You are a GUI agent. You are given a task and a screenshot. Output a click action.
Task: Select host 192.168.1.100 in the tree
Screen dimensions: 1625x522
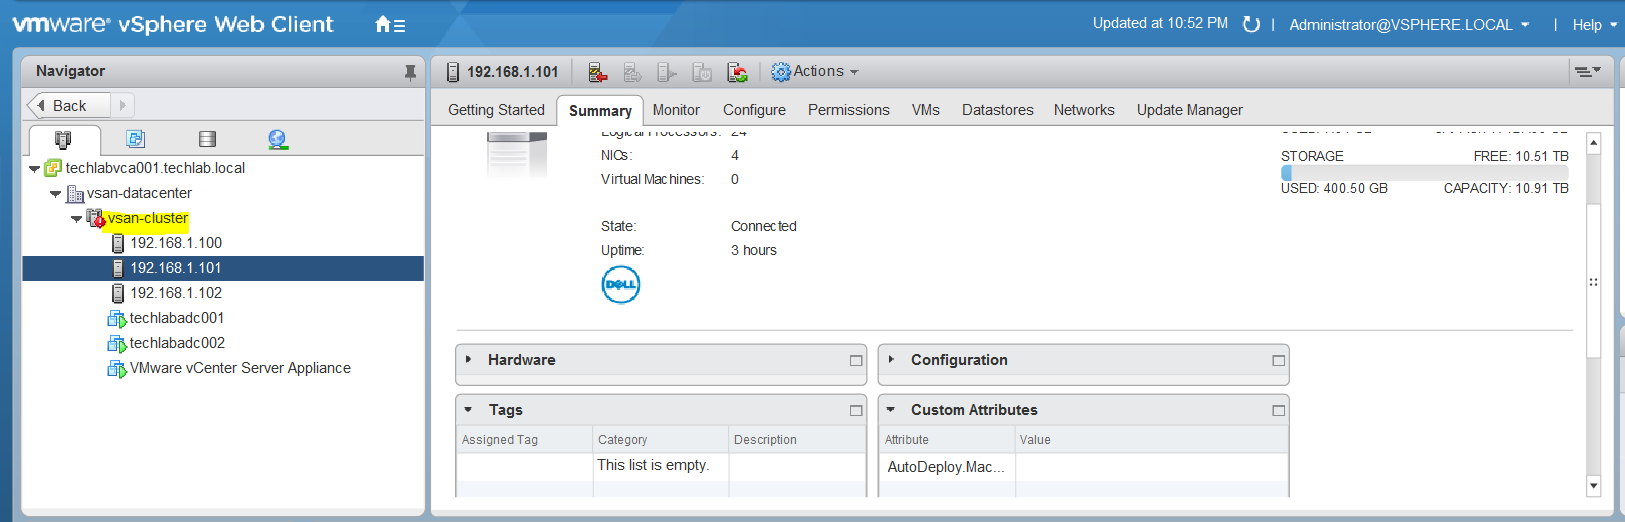click(176, 243)
